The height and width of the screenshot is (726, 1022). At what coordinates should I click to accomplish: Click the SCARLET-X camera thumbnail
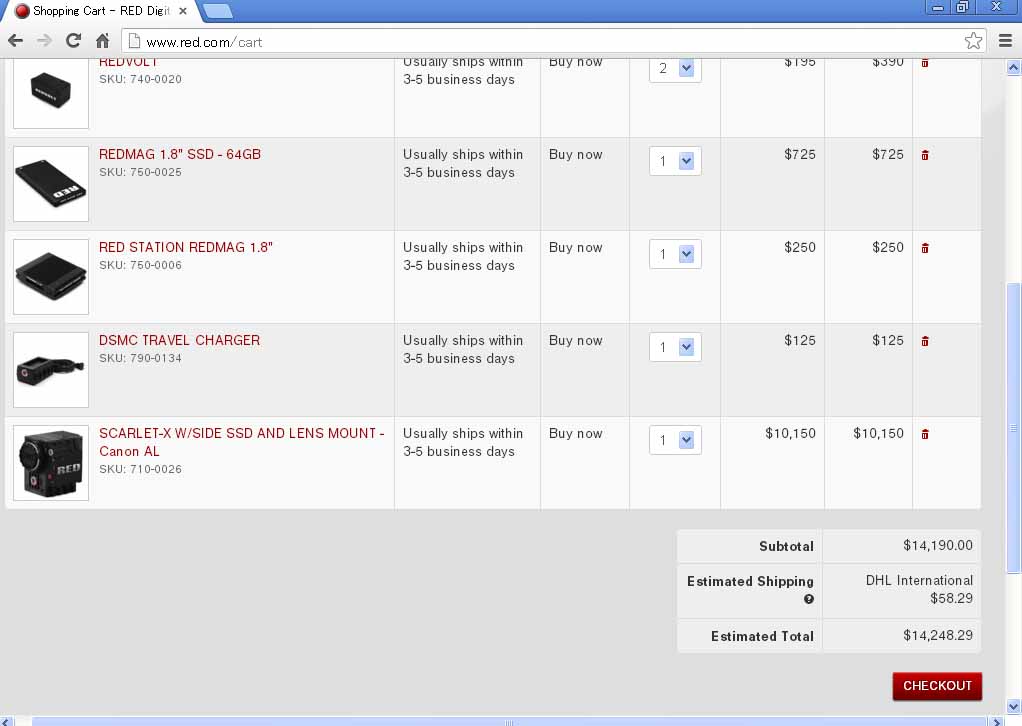click(51, 463)
